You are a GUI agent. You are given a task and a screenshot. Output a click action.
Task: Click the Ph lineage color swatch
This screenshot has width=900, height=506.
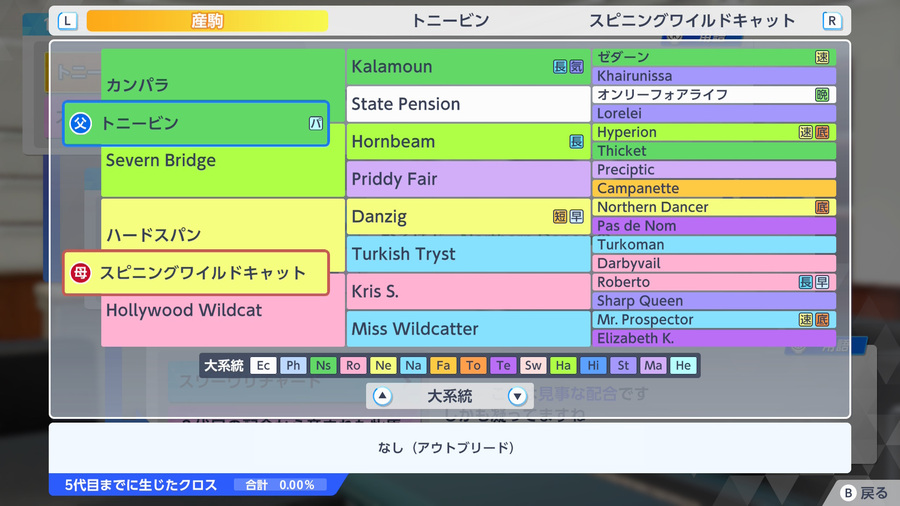[293, 365]
